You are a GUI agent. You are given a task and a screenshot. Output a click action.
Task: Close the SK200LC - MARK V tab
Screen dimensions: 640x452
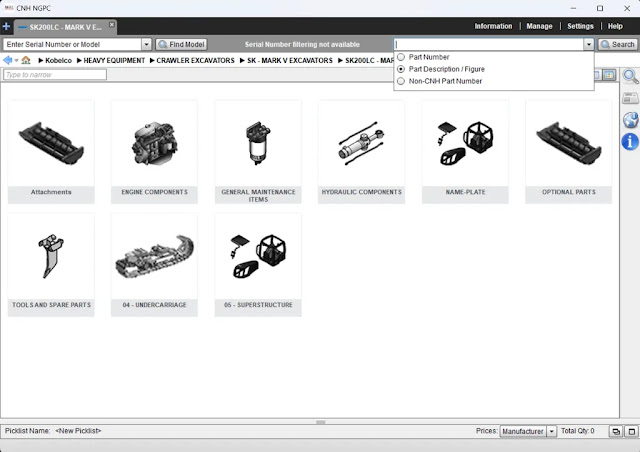tap(112, 25)
